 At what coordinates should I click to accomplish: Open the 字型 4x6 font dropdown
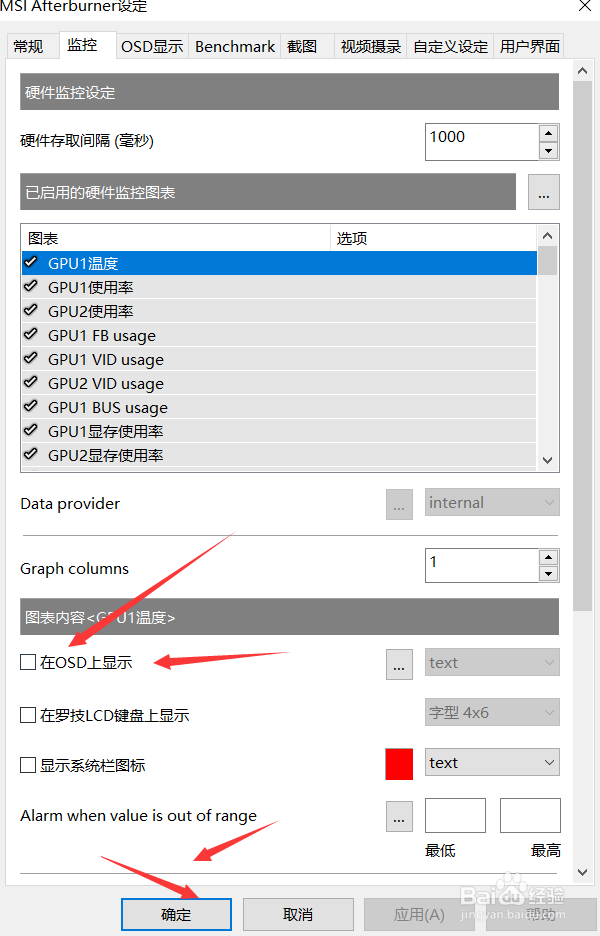tap(492, 712)
